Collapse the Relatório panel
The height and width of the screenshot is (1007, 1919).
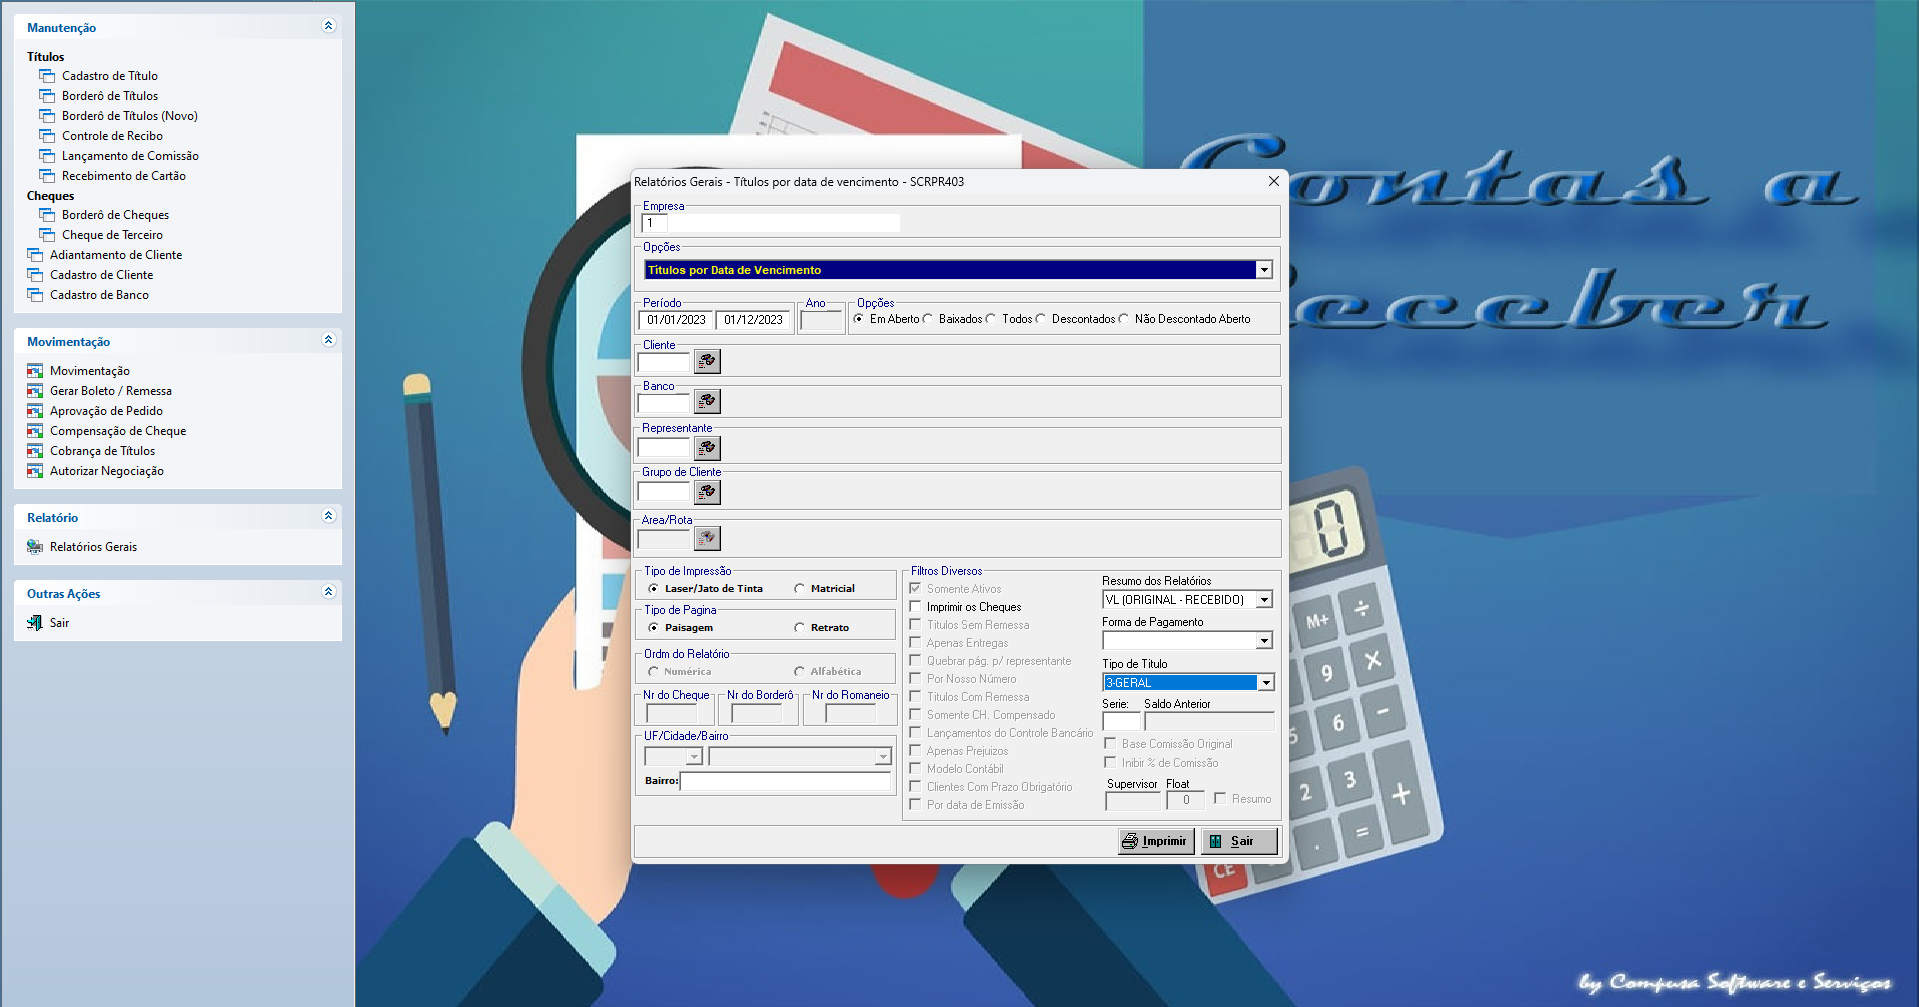pyautogui.click(x=328, y=516)
